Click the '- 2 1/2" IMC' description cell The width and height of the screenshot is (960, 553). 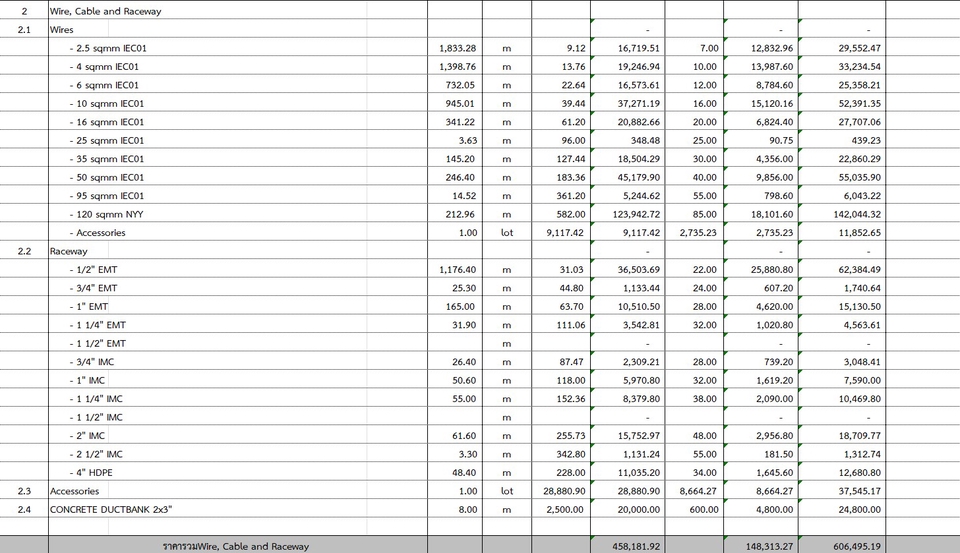(x=96, y=454)
